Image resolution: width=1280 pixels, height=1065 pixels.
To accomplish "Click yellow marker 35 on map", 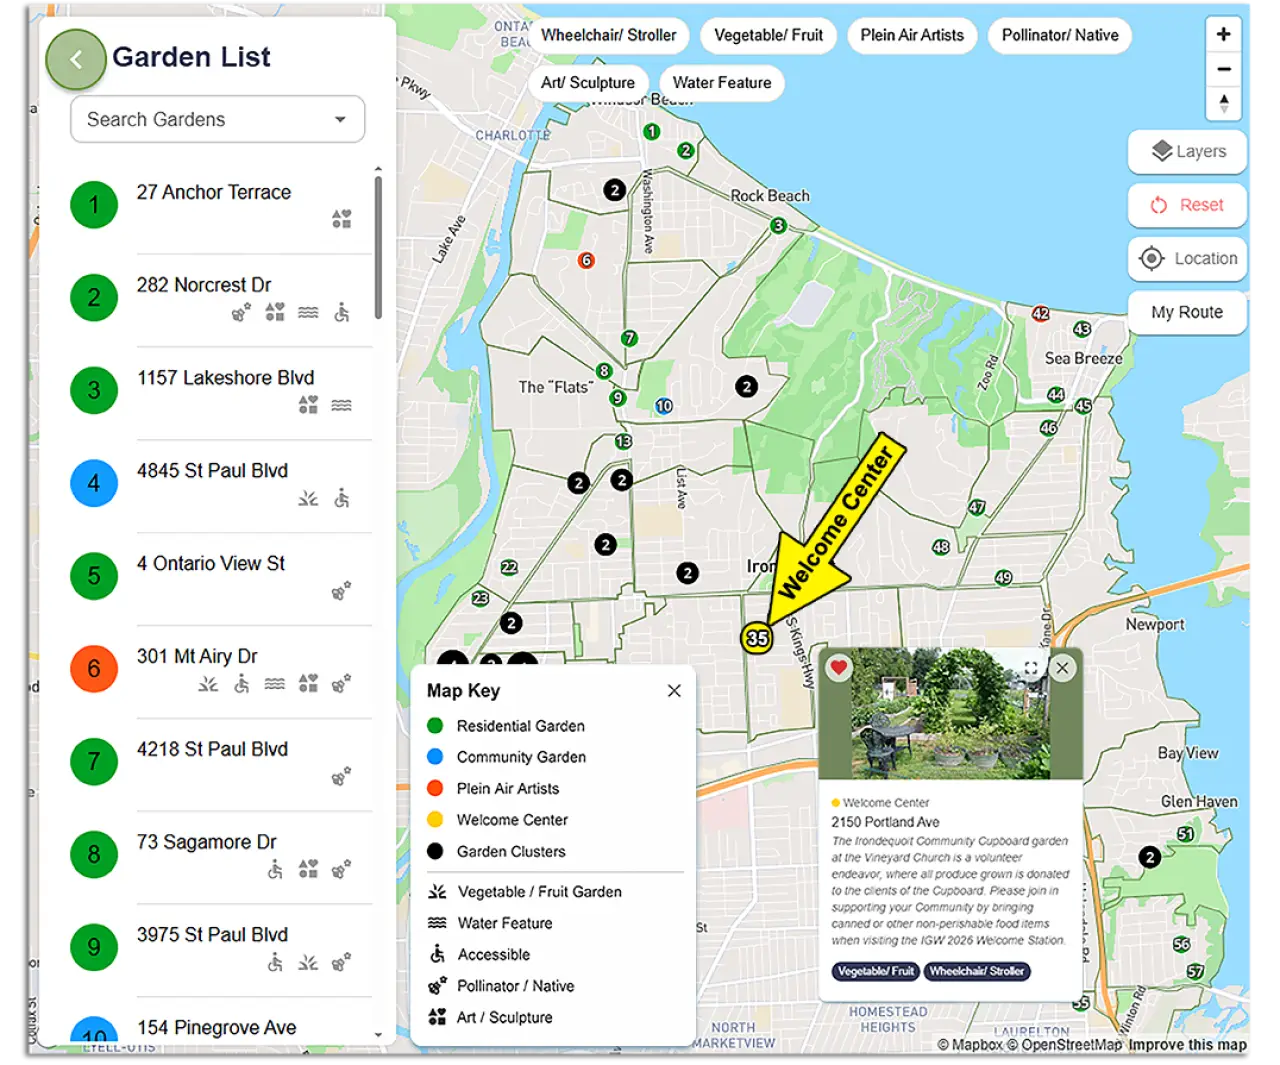I will 757,638.
